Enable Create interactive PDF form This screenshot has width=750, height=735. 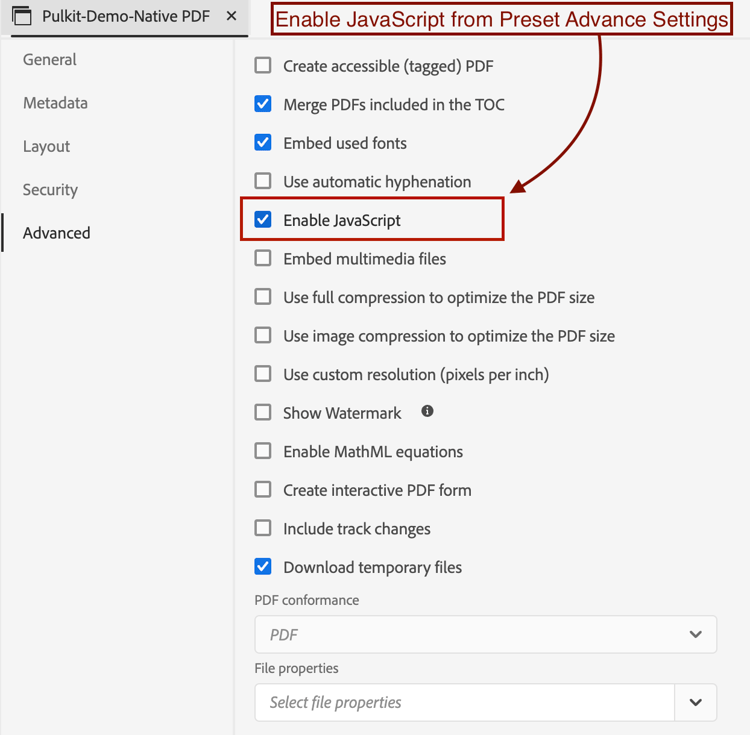pyautogui.click(x=263, y=490)
